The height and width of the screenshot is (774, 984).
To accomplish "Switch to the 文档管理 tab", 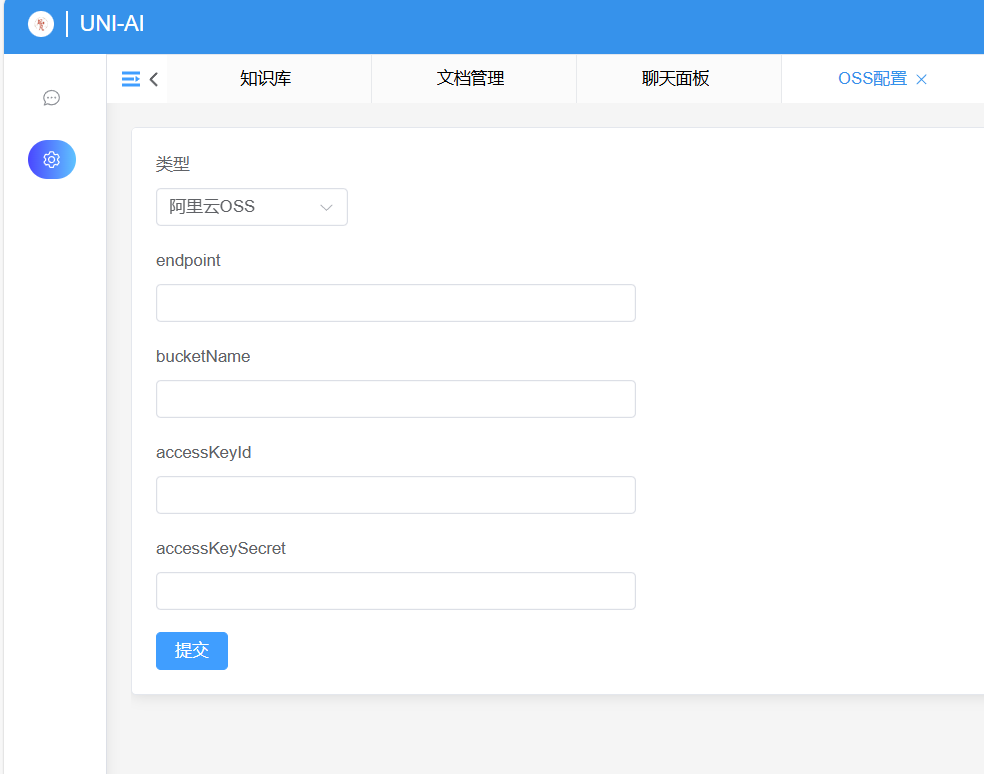I will point(473,78).
